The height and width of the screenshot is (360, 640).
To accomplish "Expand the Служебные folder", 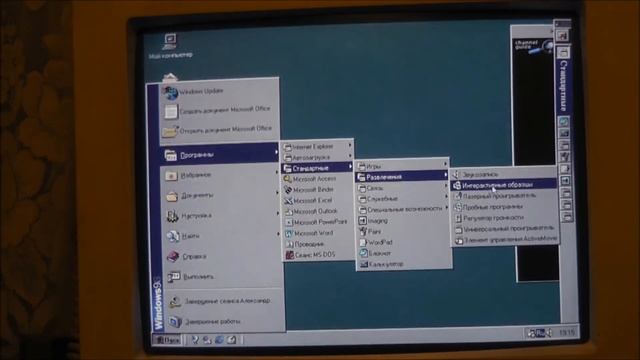I will (403, 199).
